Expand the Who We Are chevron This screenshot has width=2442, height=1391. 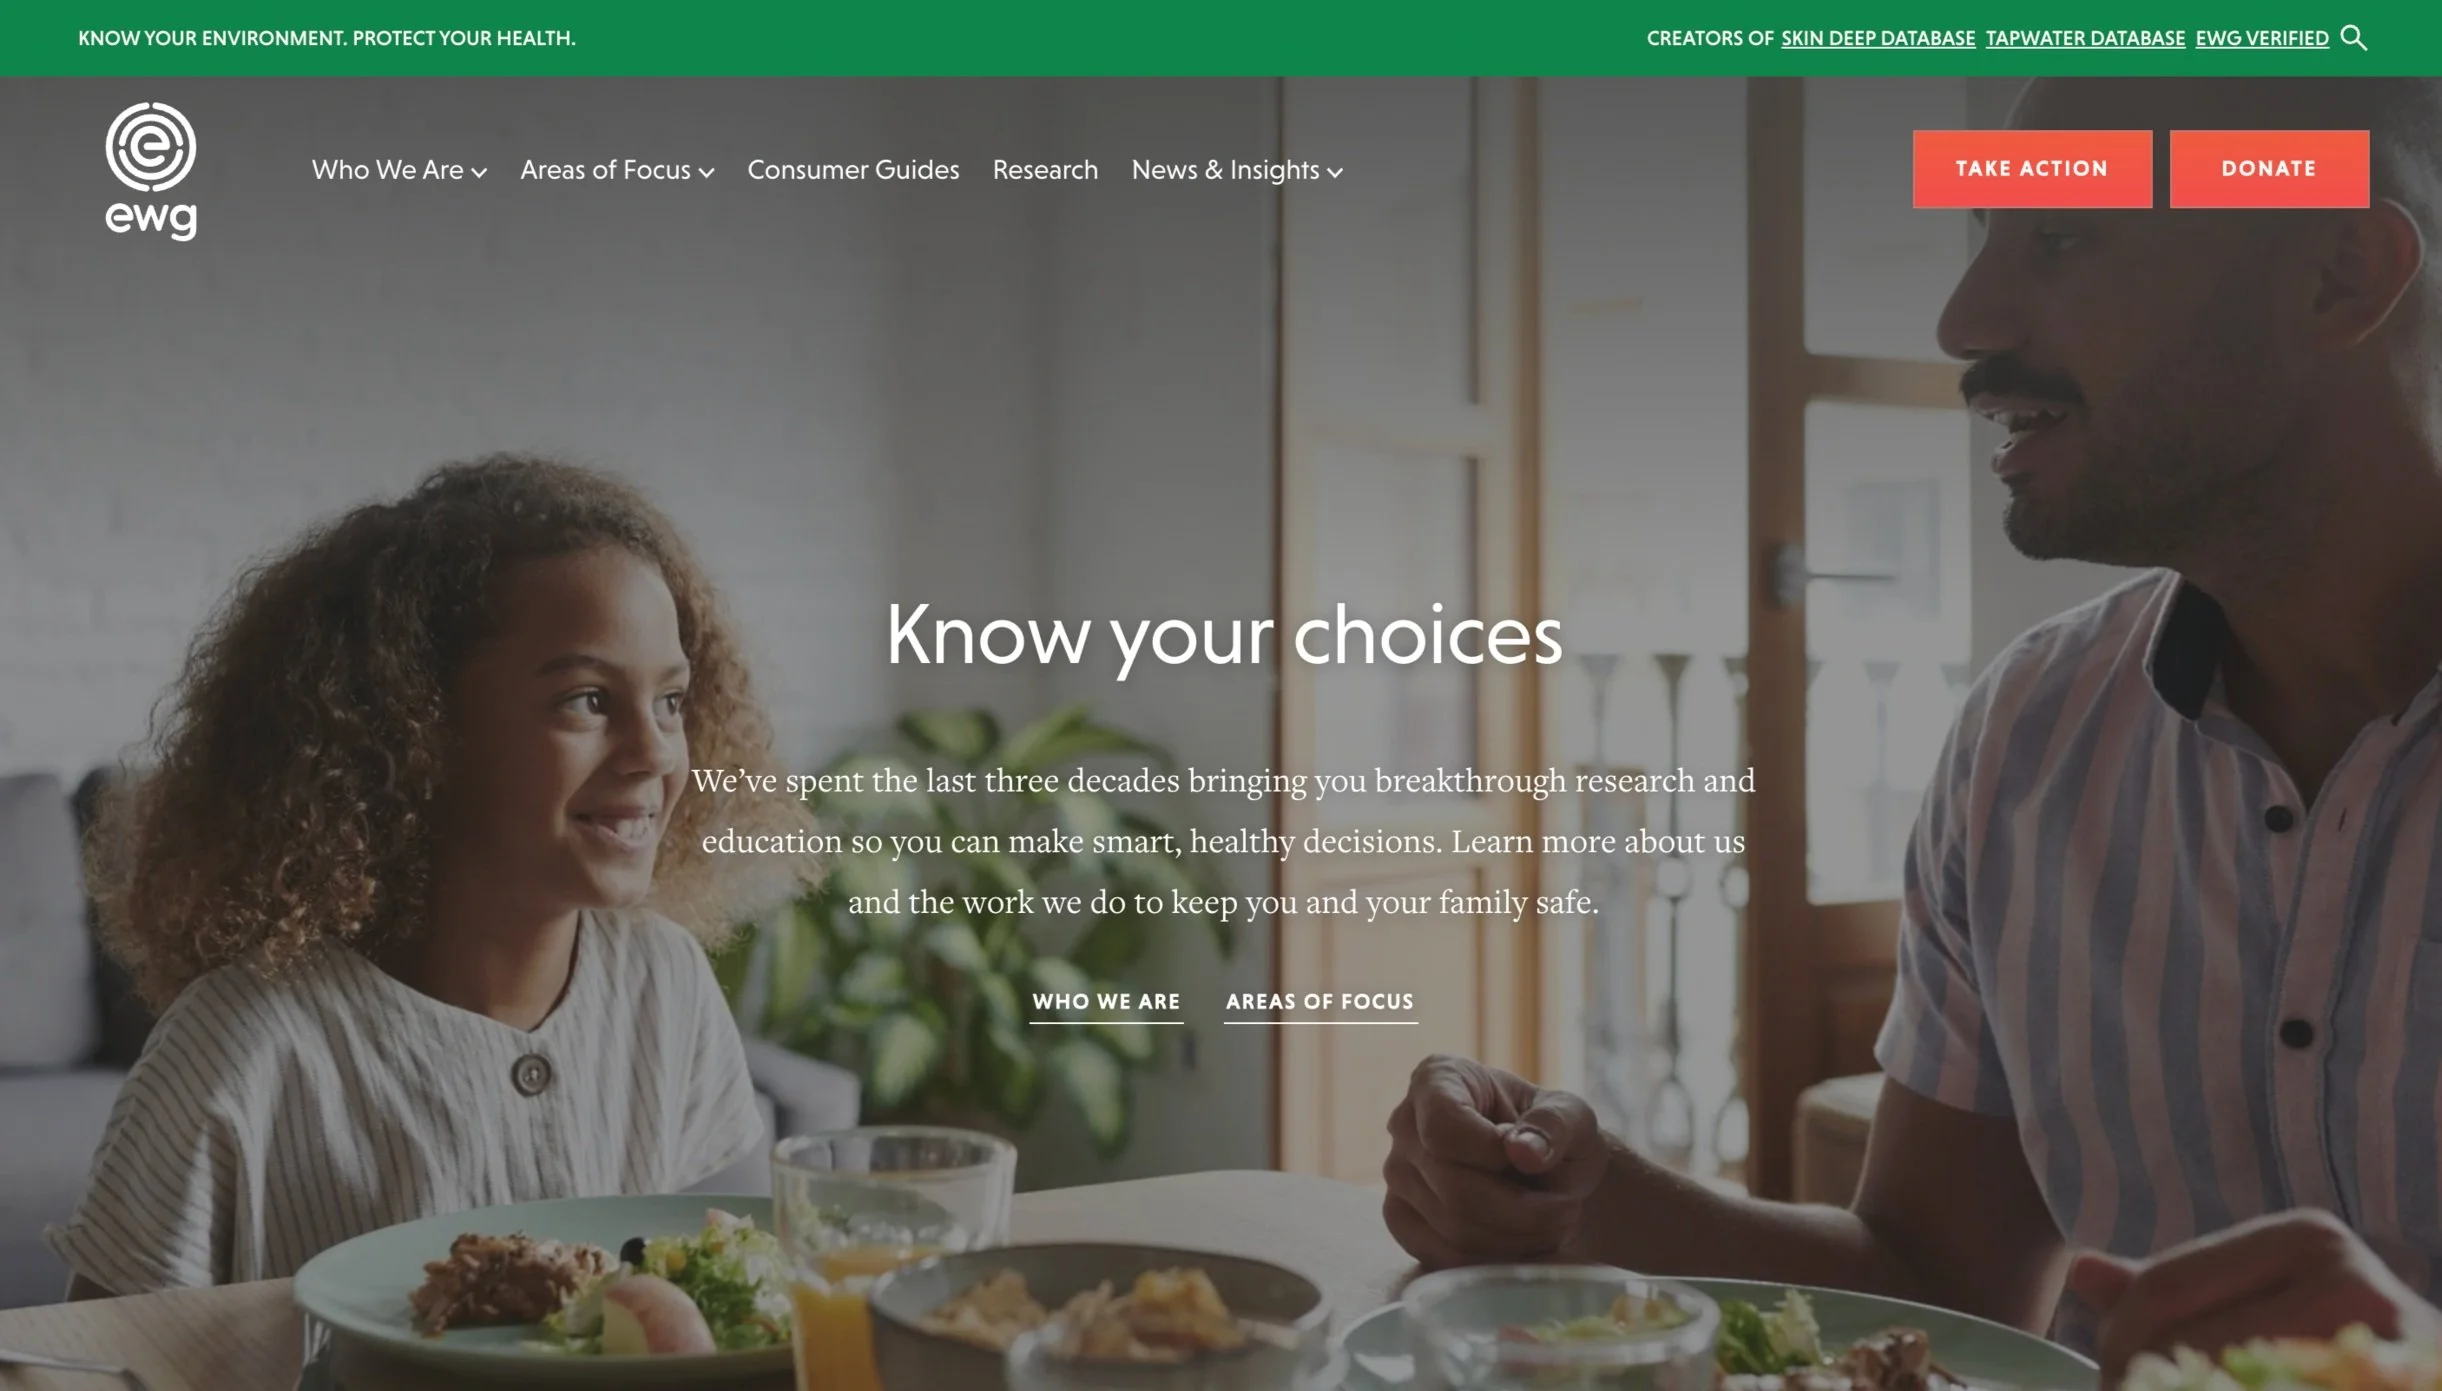point(479,173)
